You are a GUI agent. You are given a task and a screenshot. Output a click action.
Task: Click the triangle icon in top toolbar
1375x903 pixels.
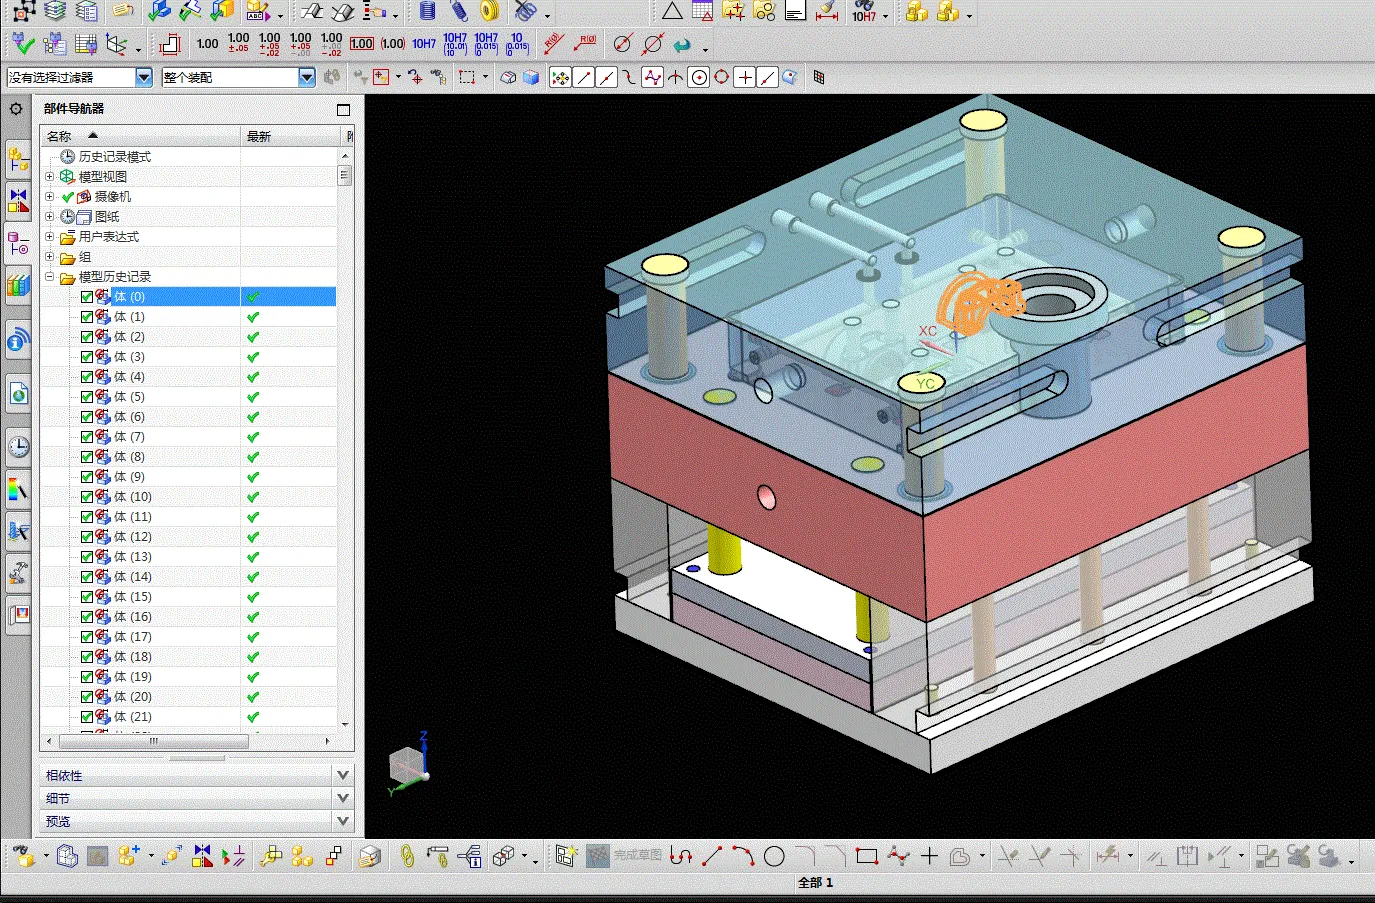click(x=672, y=12)
